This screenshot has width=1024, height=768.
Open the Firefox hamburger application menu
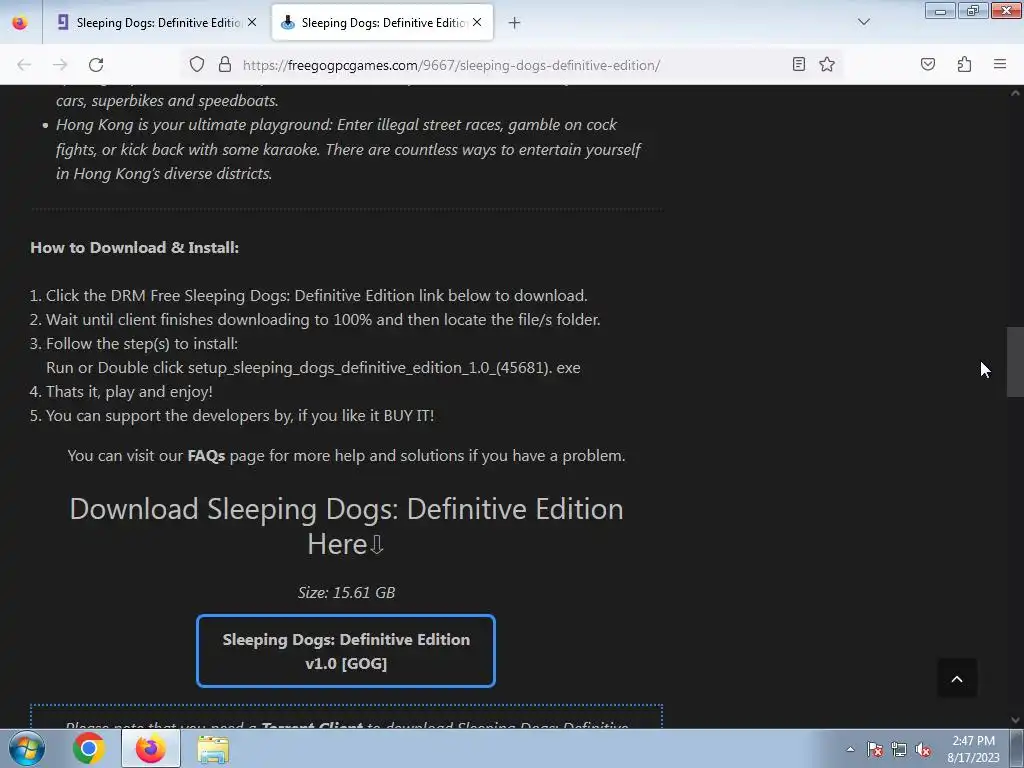pyautogui.click(x=1000, y=64)
